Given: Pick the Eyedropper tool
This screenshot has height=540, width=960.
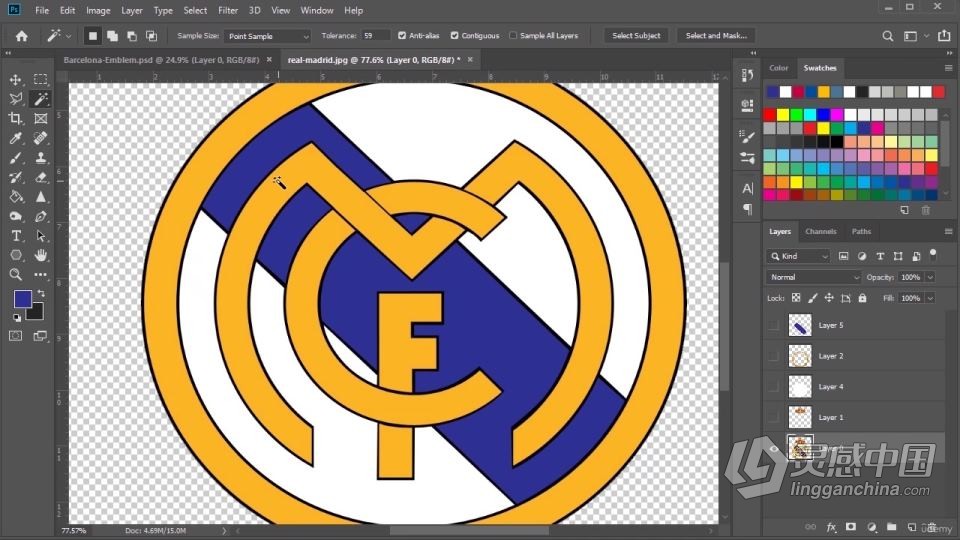Looking at the screenshot, I should click(15, 138).
